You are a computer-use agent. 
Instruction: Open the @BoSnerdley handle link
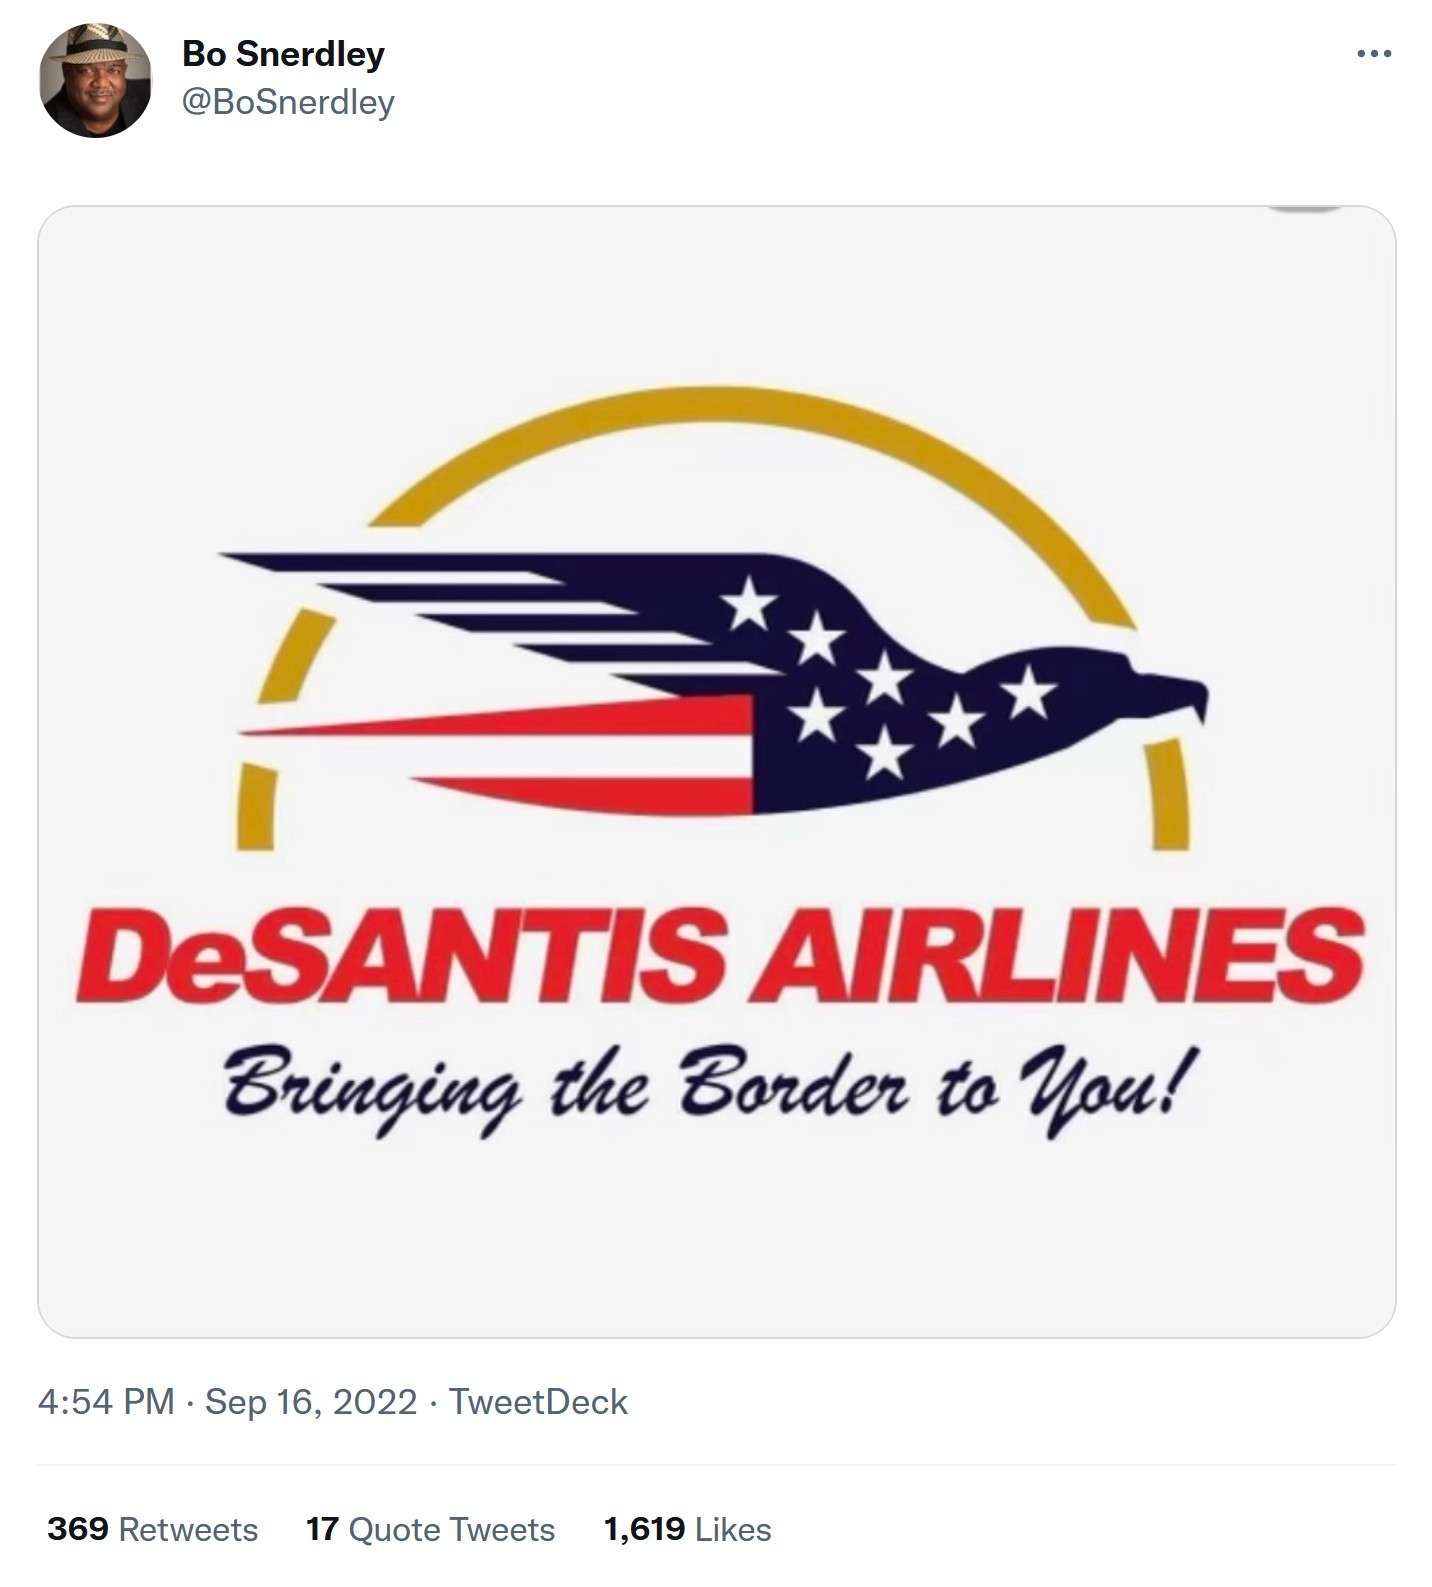288,102
